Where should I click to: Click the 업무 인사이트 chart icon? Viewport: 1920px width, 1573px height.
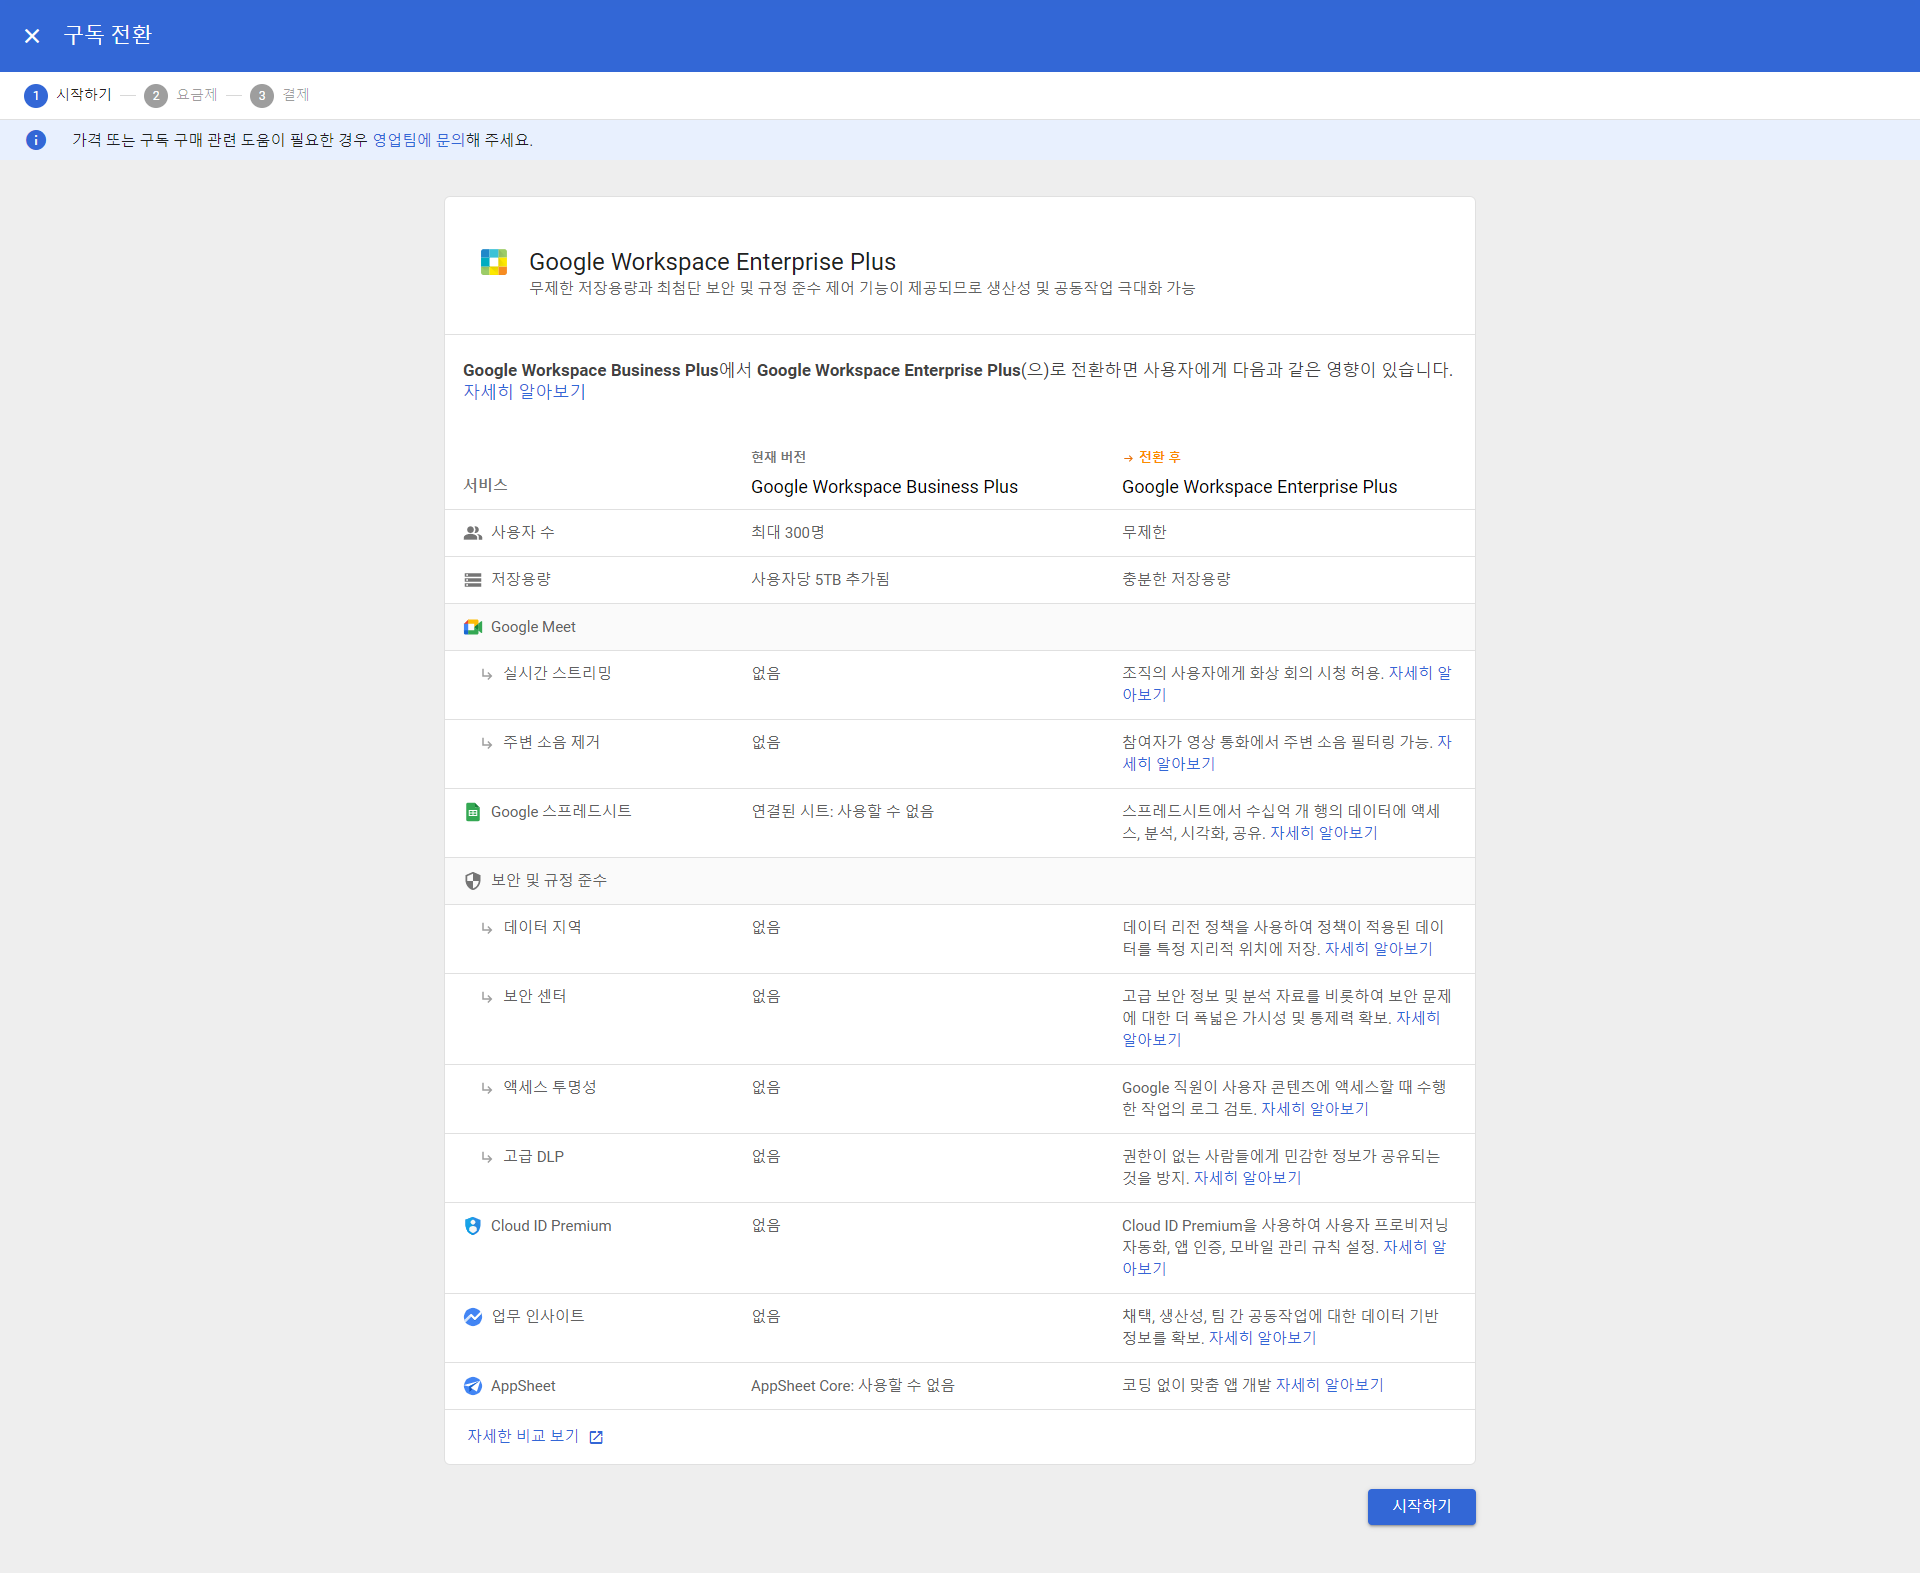473,1317
